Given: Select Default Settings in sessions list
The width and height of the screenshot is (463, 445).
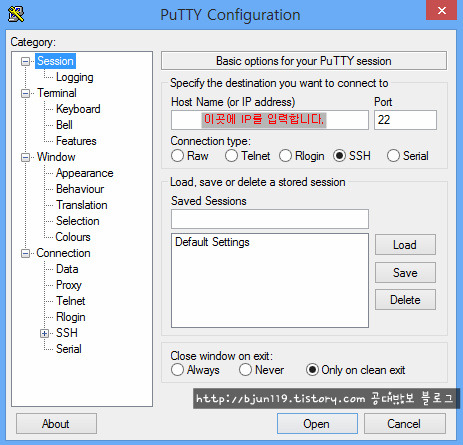Looking at the screenshot, I should (212, 242).
